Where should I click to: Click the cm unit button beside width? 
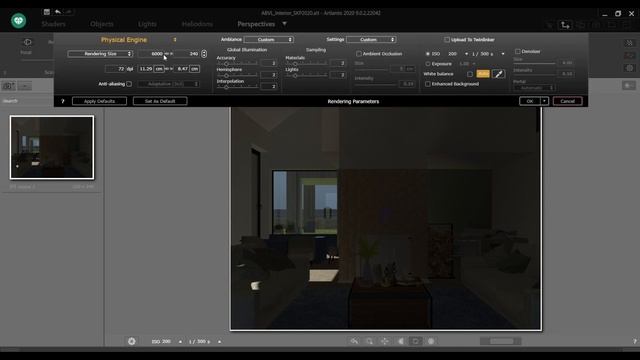[x=159, y=69]
